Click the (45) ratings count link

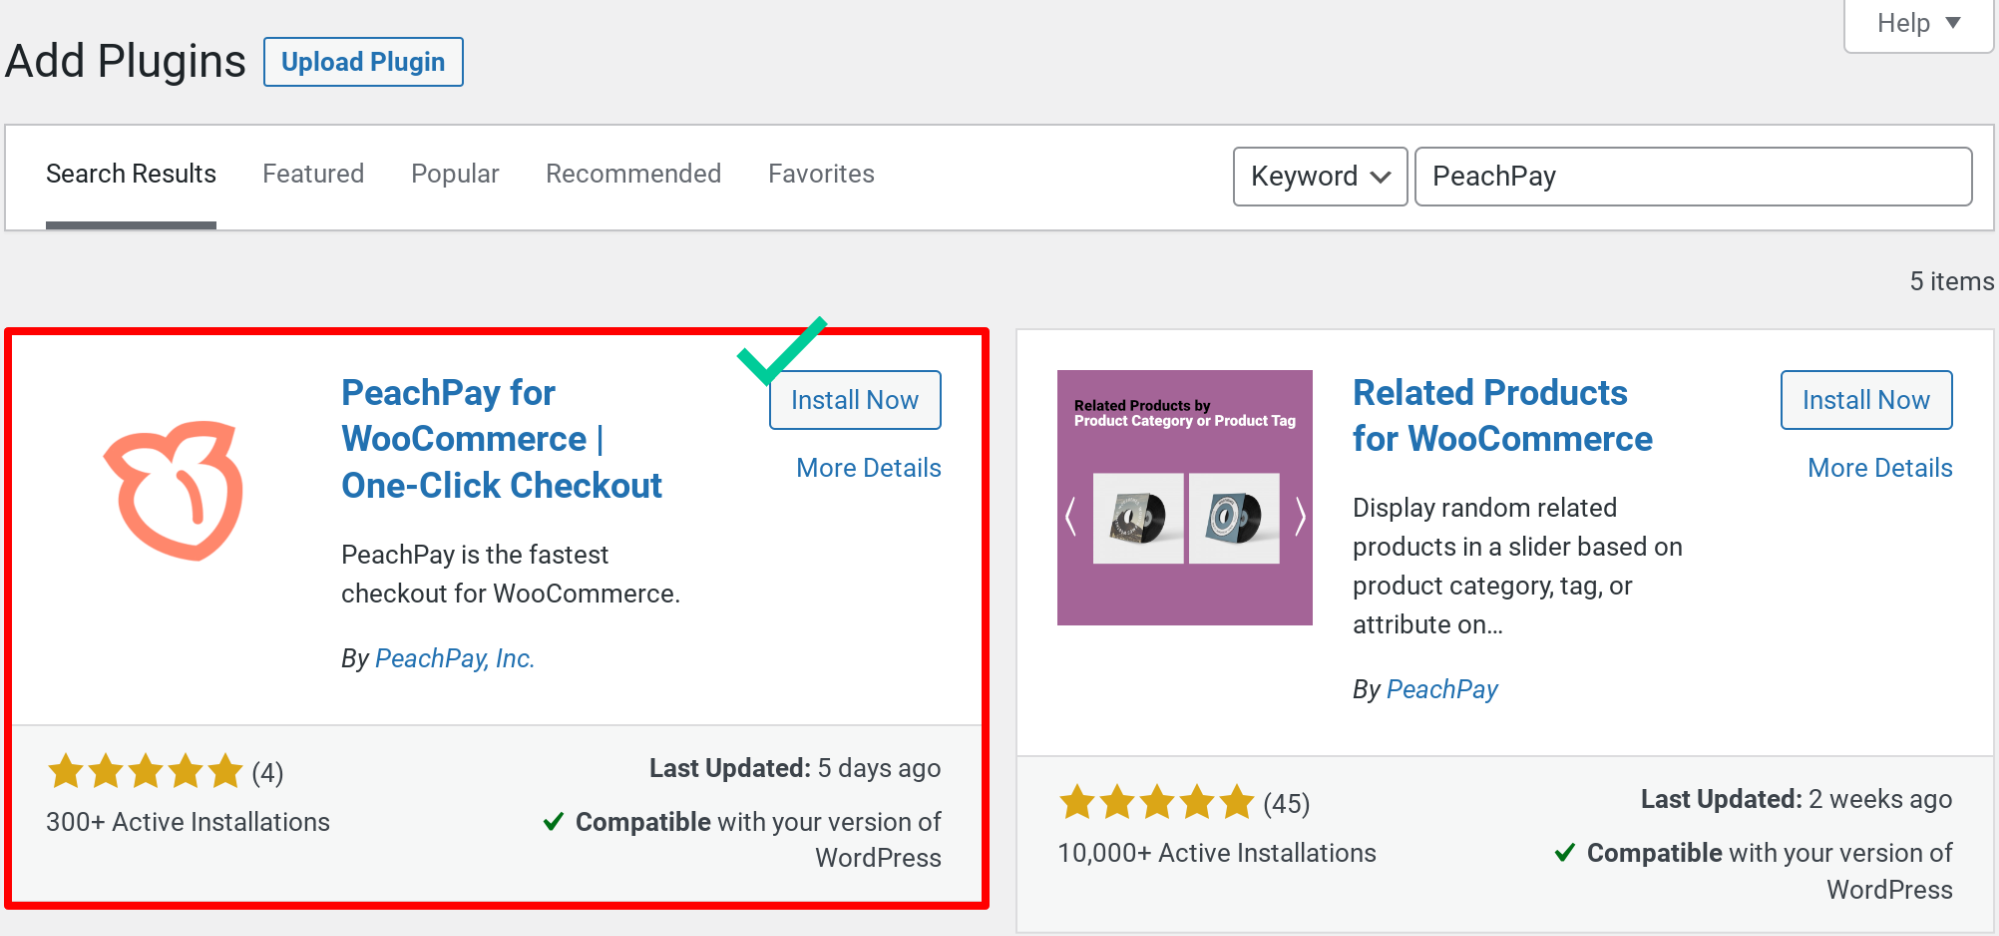click(1287, 802)
